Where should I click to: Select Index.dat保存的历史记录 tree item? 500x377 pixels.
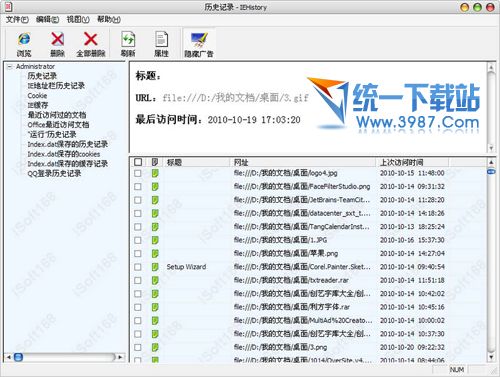tap(68, 144)
